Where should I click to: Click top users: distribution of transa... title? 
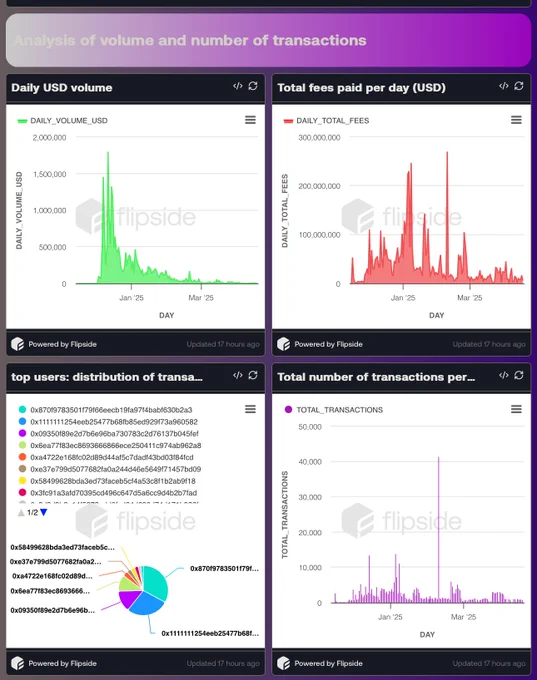107,377
